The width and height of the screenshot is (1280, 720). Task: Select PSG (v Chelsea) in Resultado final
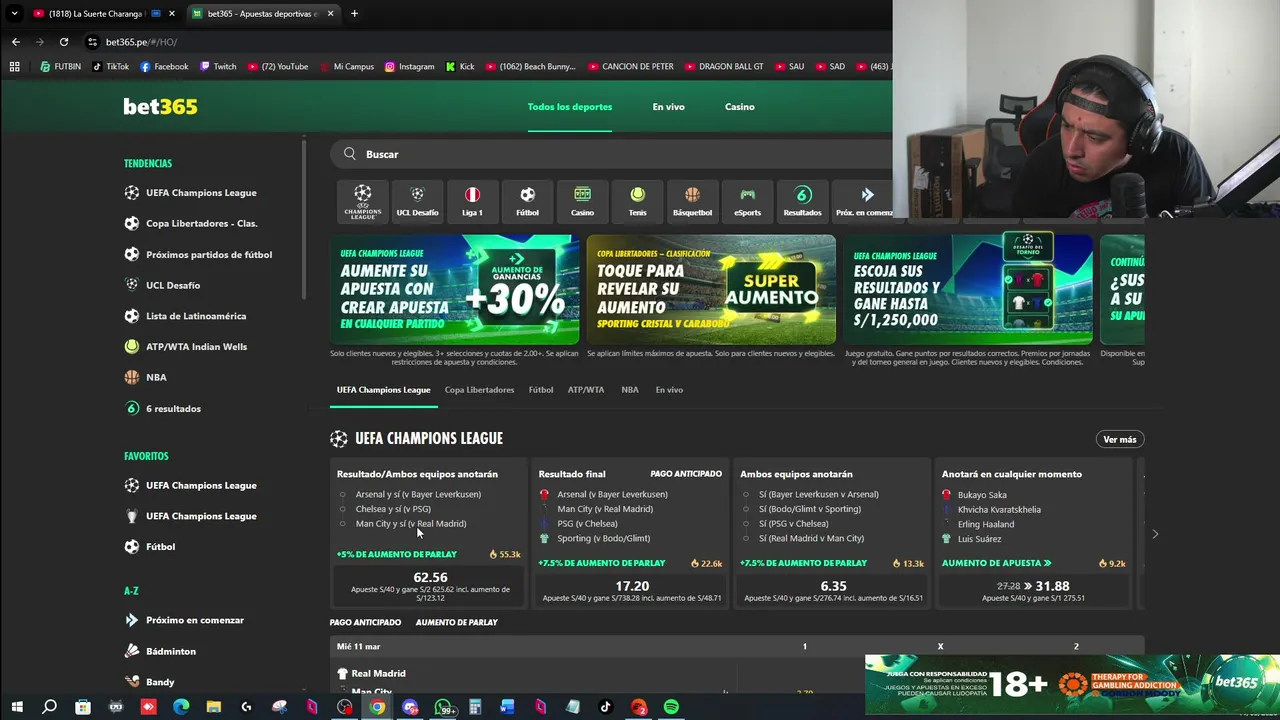pos(587,524)
